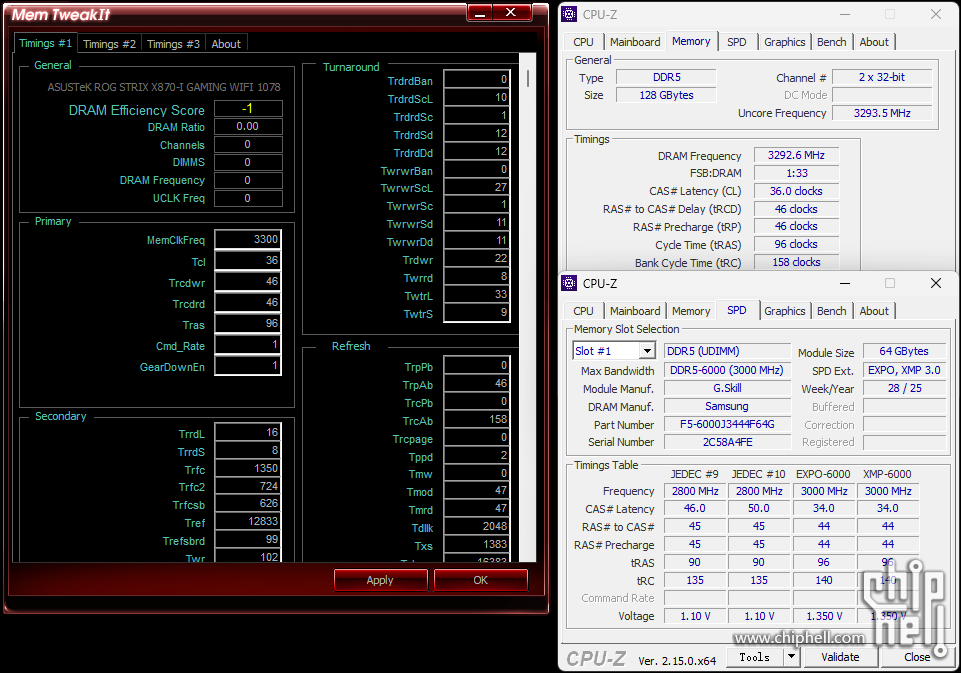Open About tab in upper CPU-Z window

tap(874, 42)
